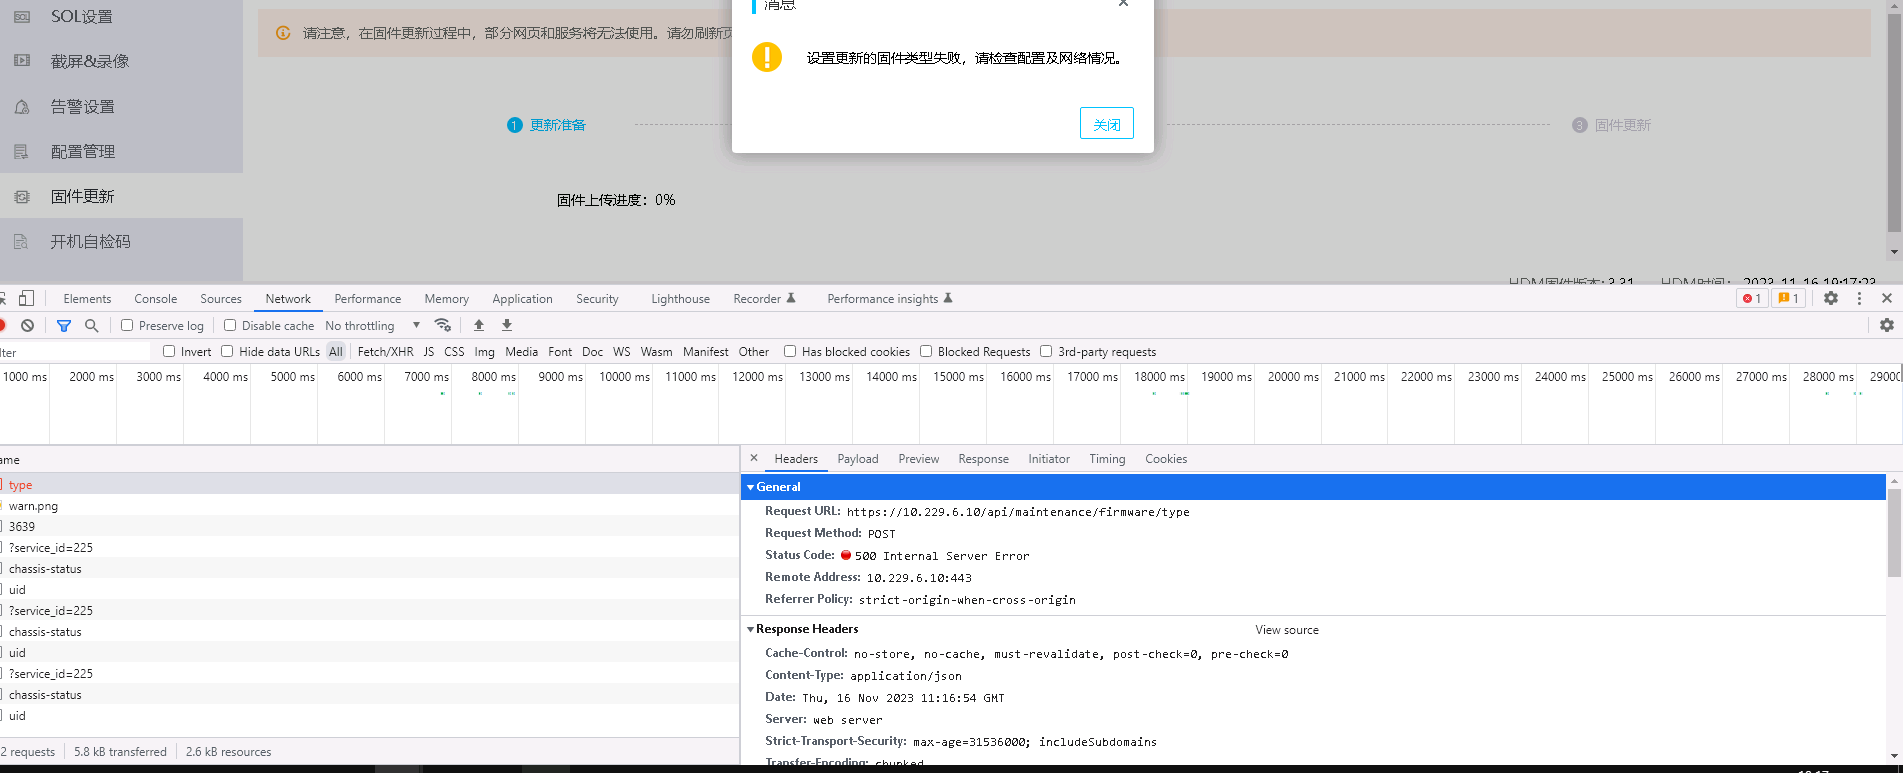Click the 配置管理 sidebar icon
1903x773 pixels.
(x=21, y=152)
